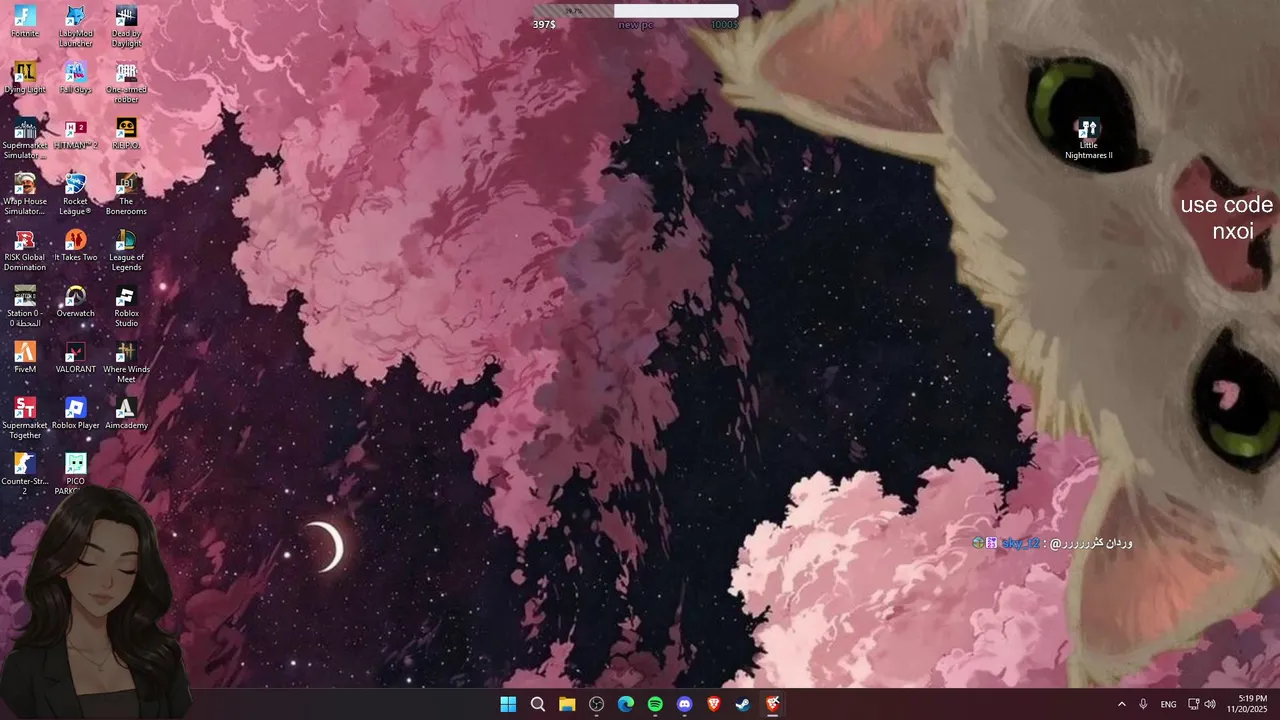Screen dimensions: 1280x720
Task: Select the League of Legends icon
Action: (x=126, y=250)
